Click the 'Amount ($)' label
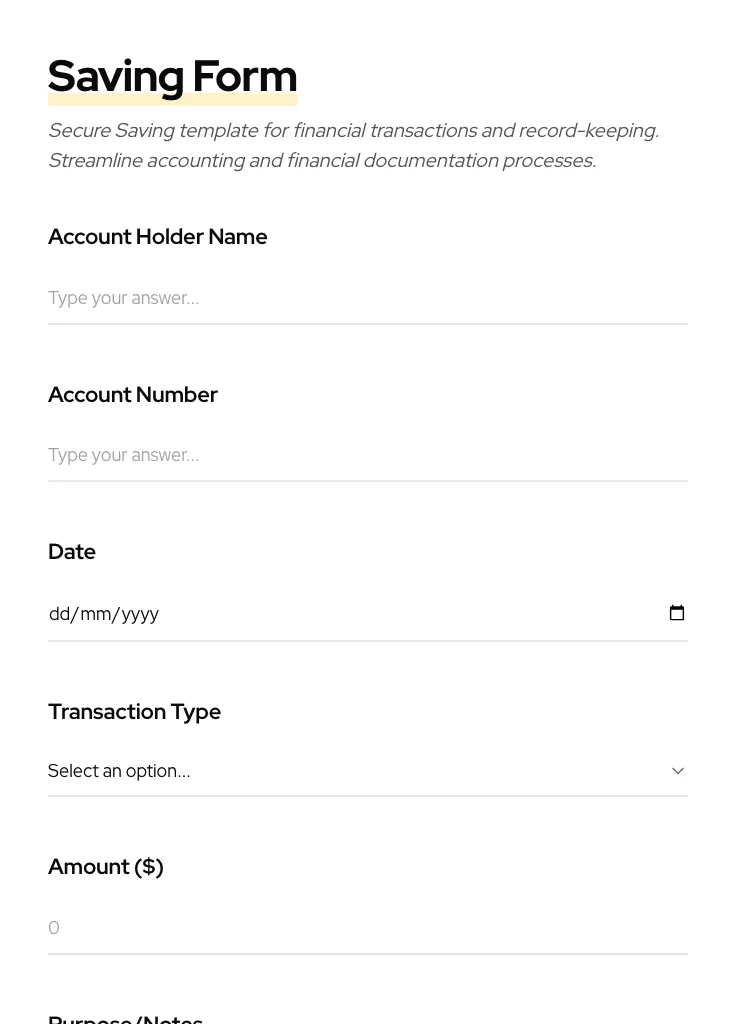 pos(106,867)
